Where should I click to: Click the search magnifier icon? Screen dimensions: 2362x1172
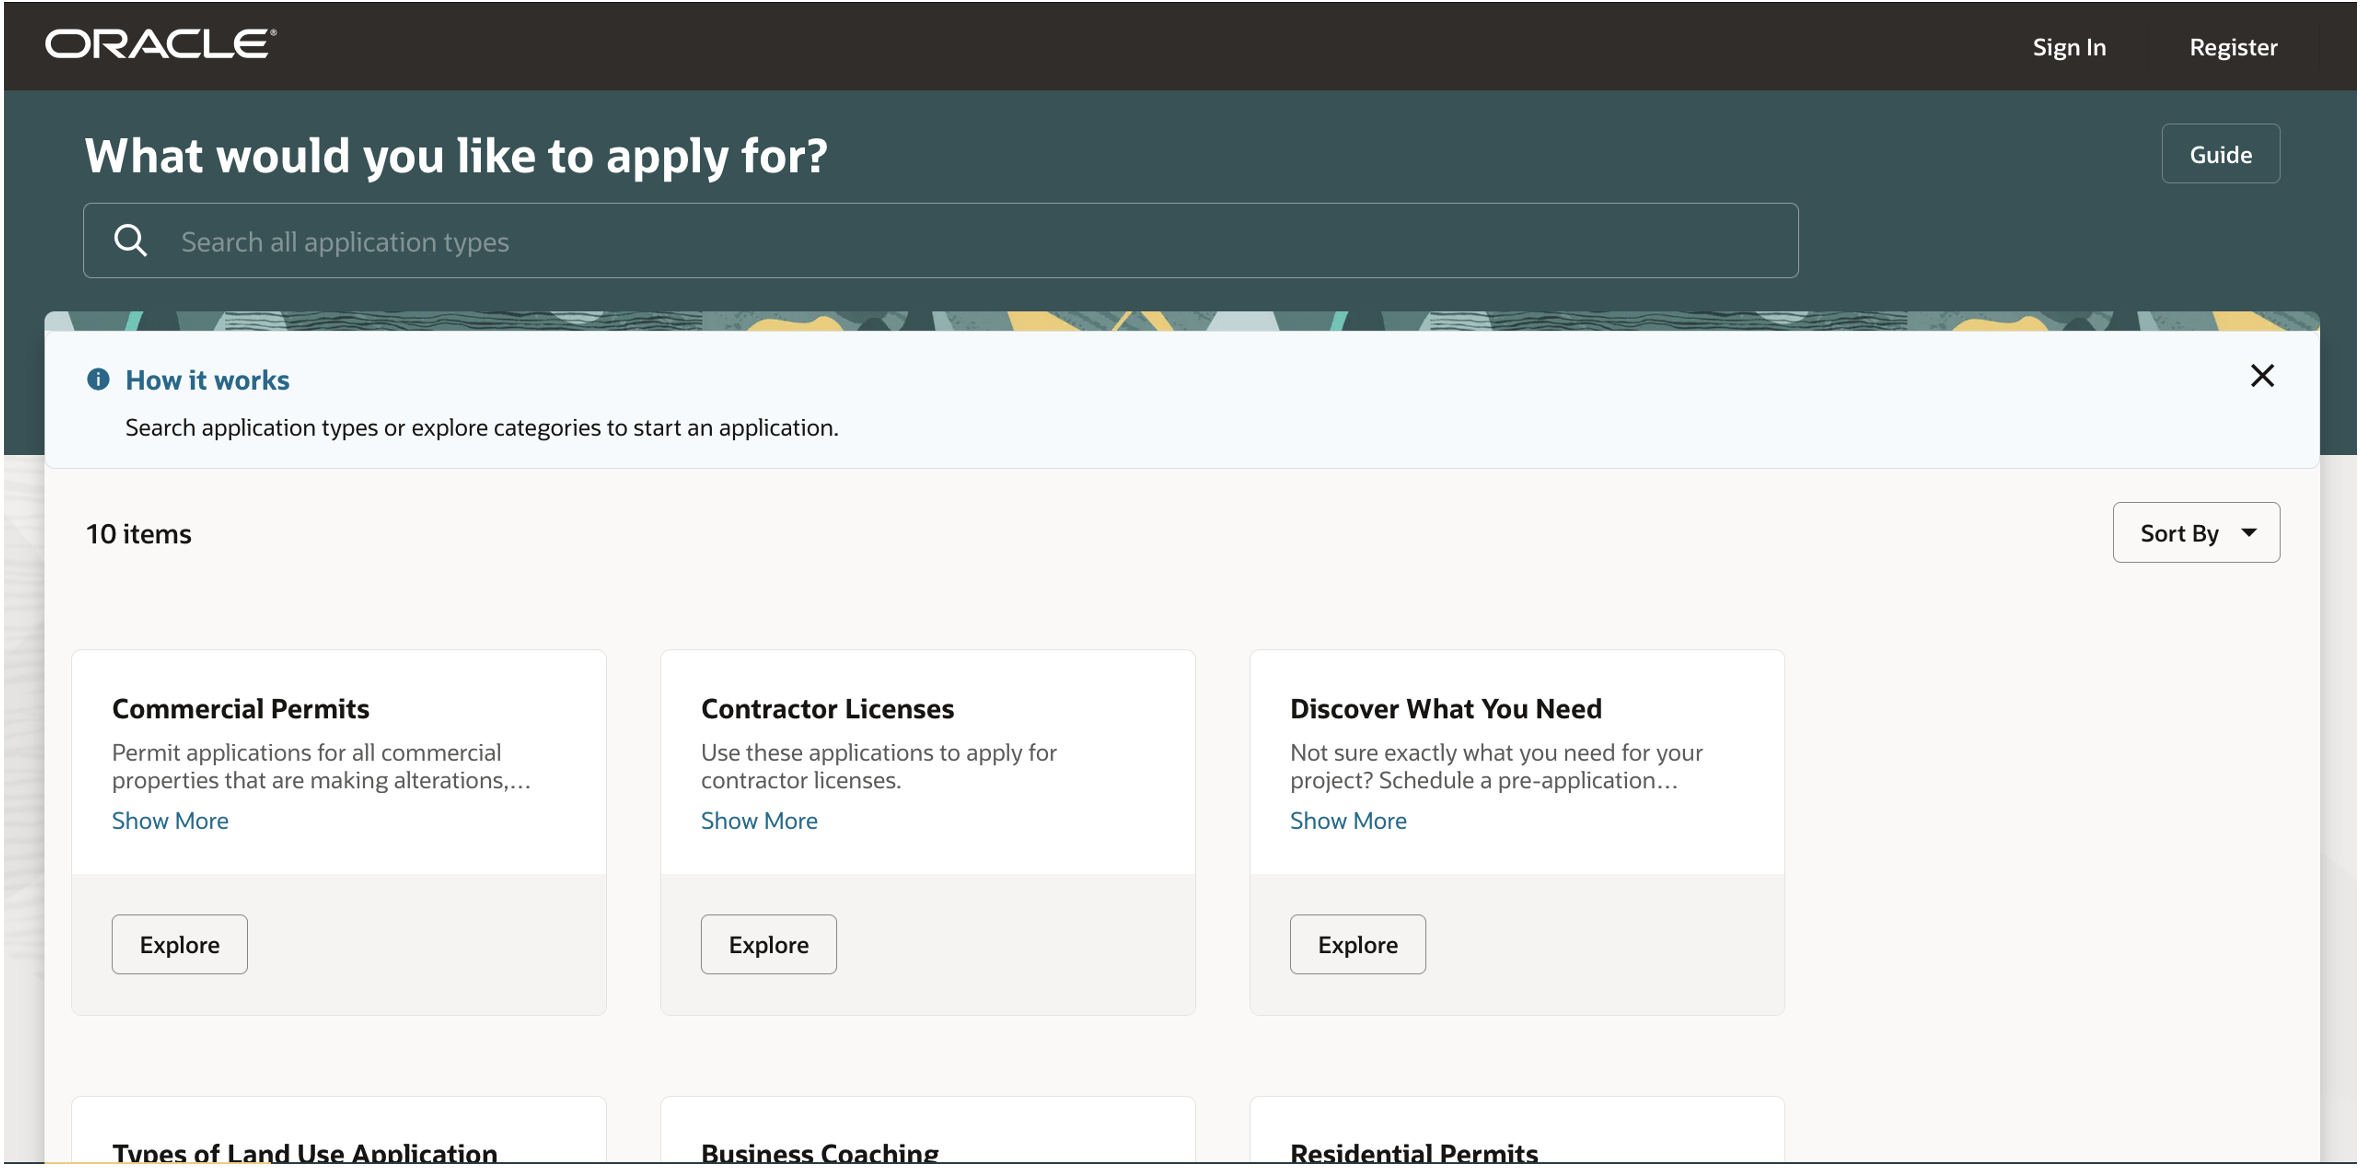130,241
